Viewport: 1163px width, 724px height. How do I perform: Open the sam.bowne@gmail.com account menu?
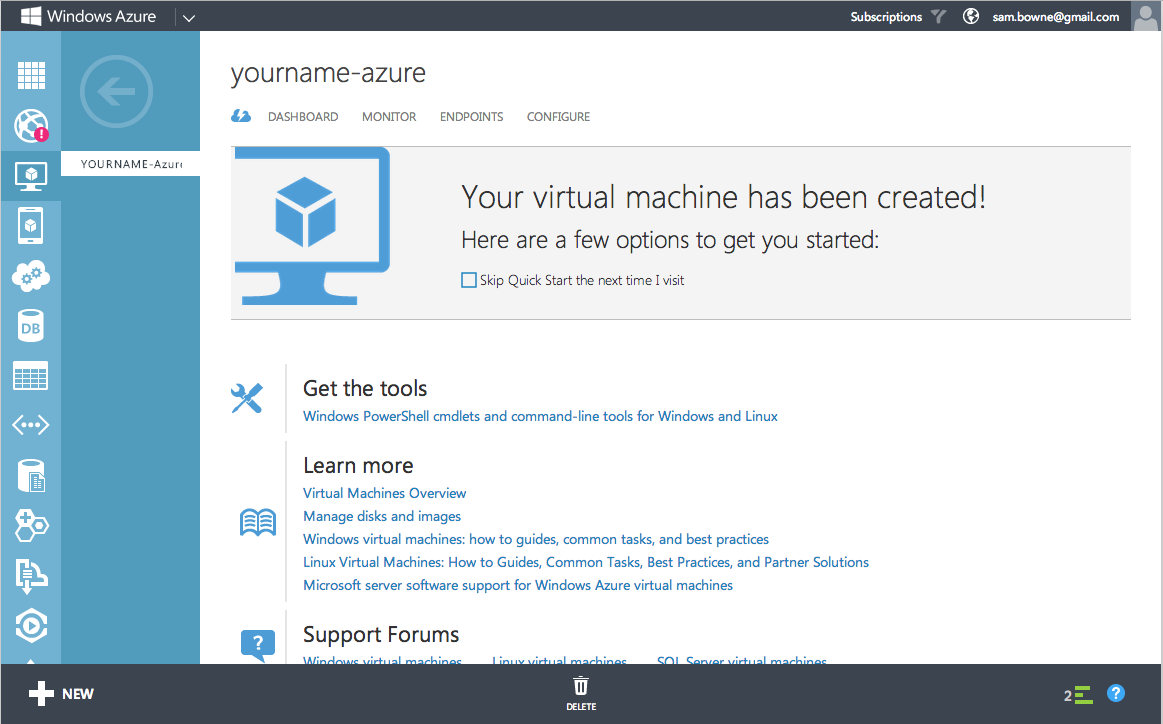[x=1056, y=16]
